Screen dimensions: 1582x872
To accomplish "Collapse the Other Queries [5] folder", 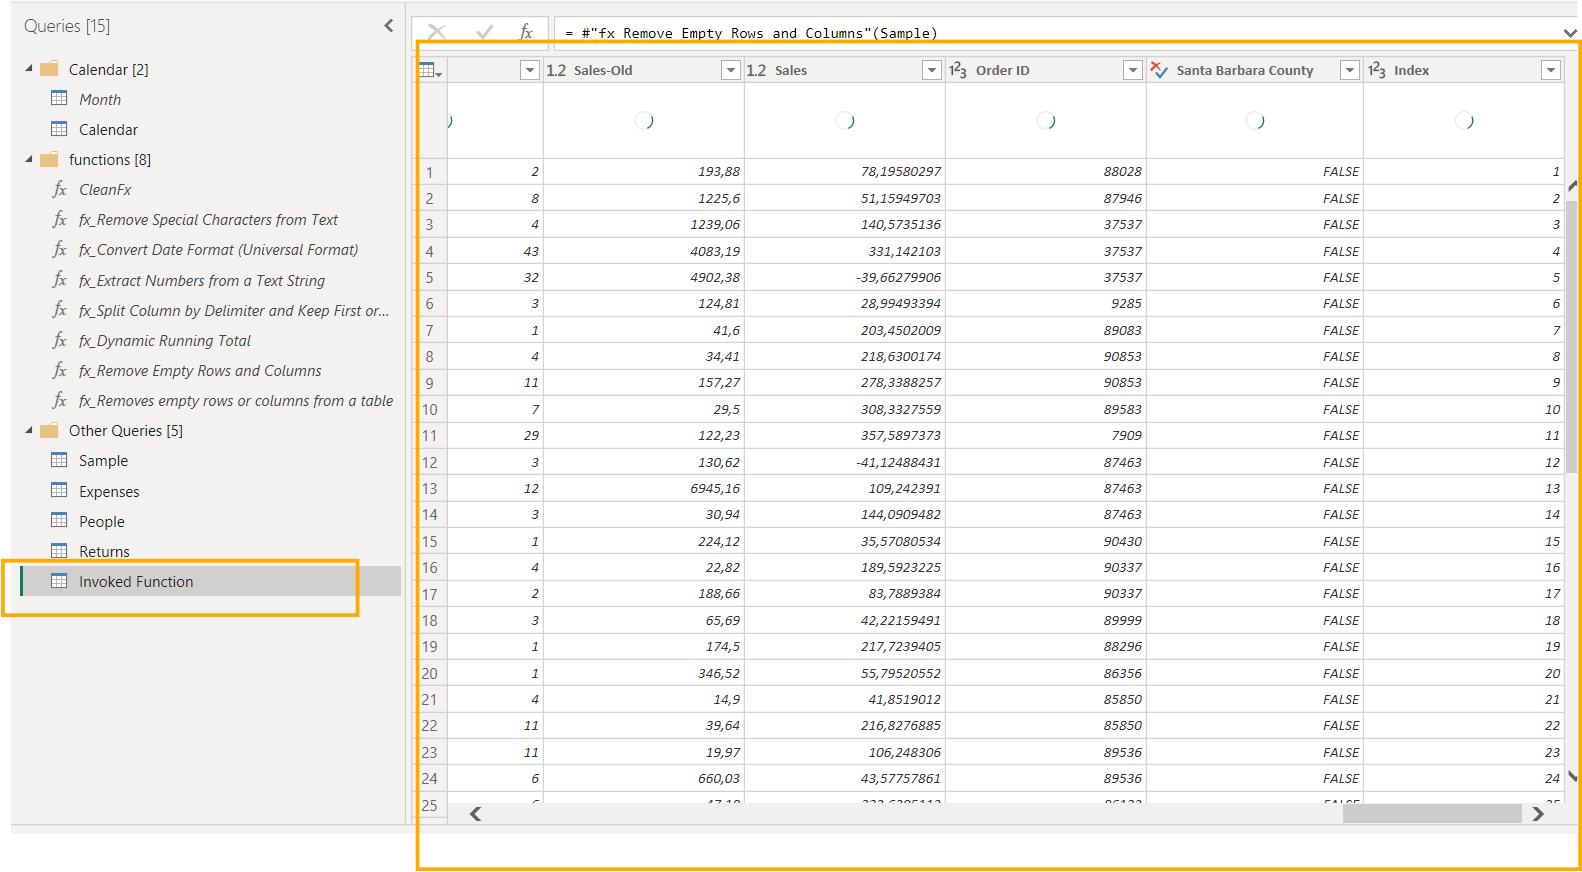I will 29,430.
